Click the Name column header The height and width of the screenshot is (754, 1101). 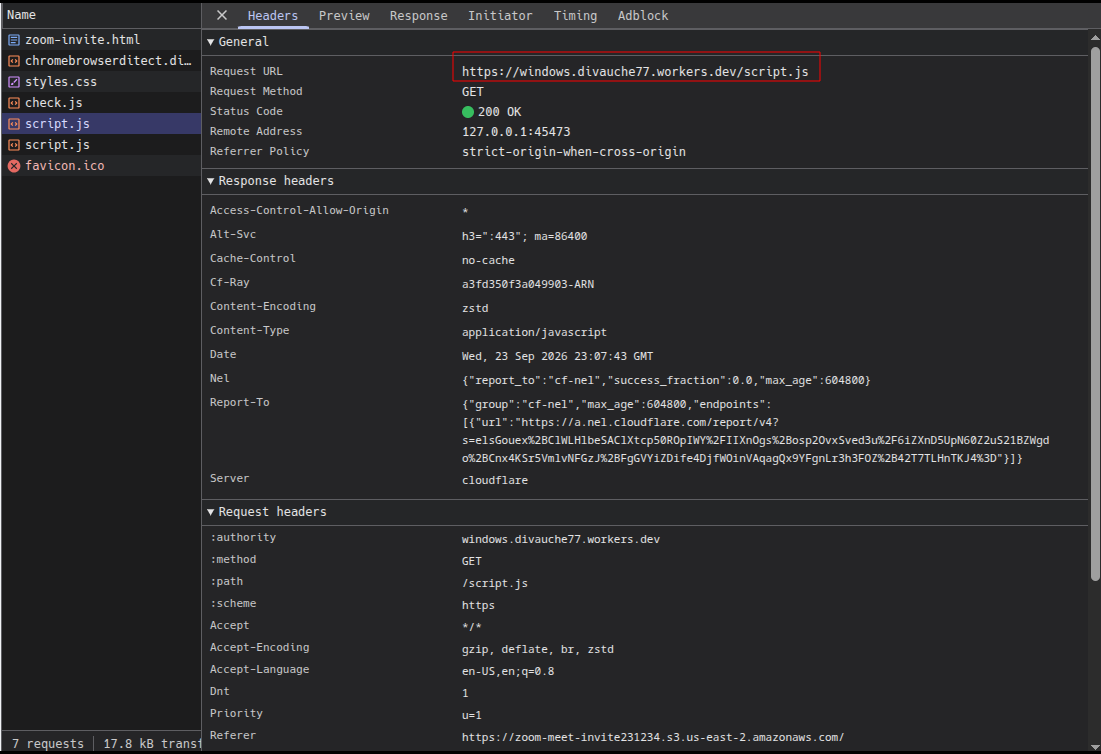tap(101, 15)
